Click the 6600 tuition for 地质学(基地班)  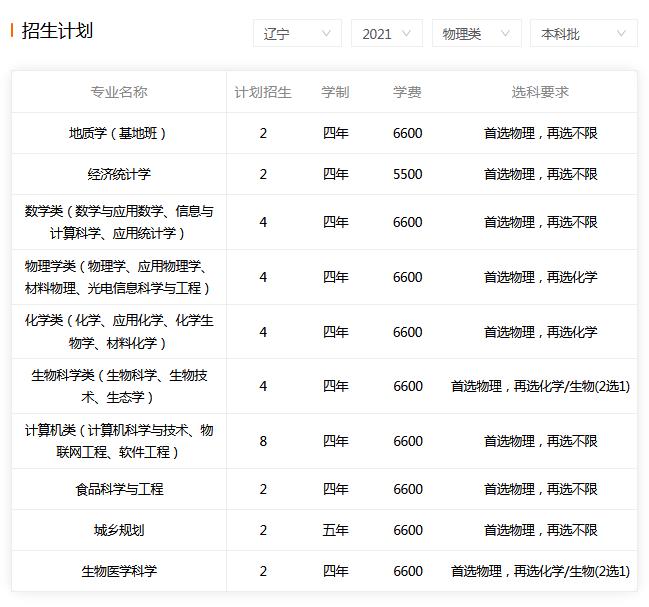pyautogui.click(x=408, y=133)
